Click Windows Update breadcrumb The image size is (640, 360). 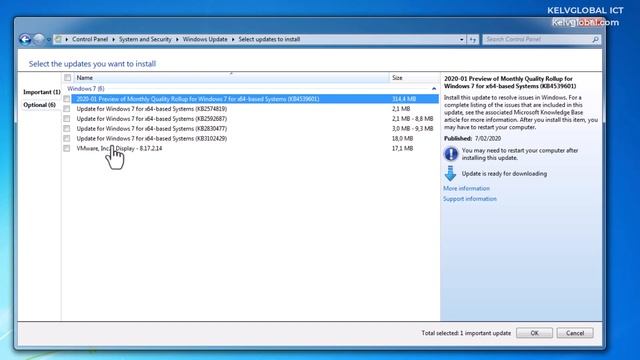[x=205, y=39]
